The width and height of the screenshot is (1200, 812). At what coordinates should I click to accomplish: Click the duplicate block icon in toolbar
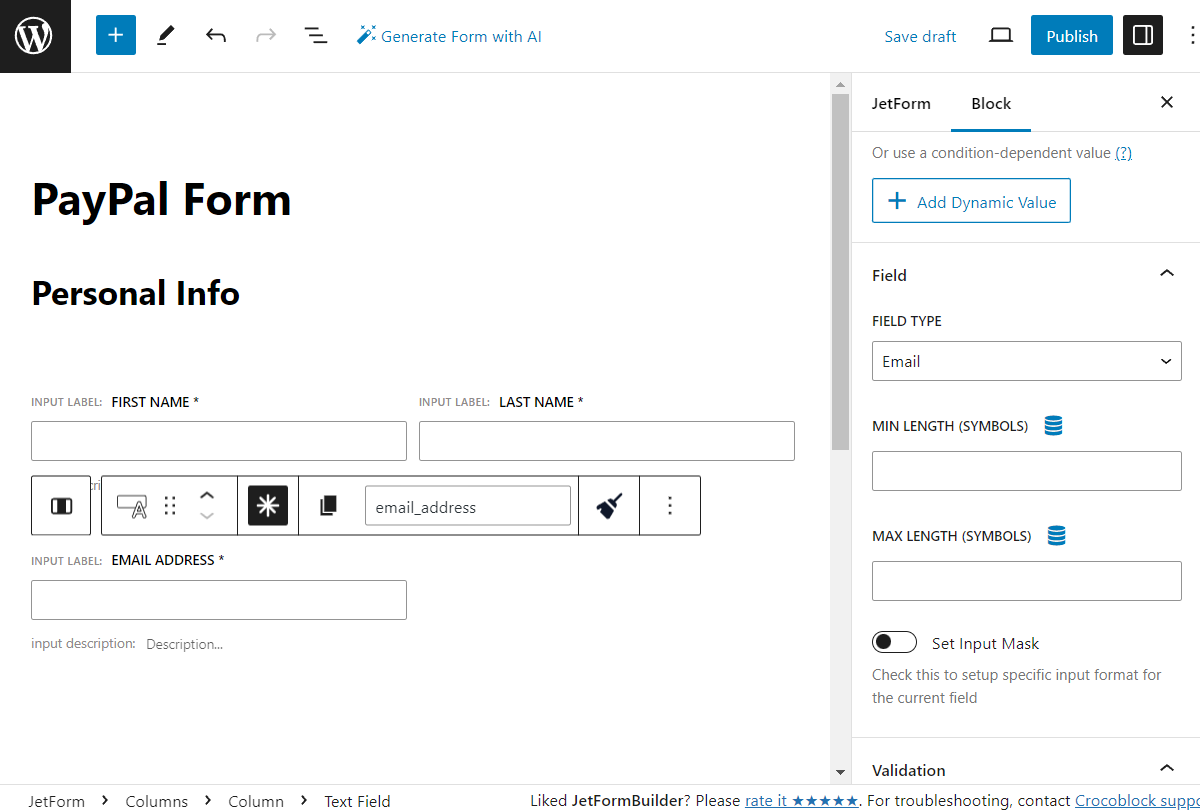click(x=327, y=505)
